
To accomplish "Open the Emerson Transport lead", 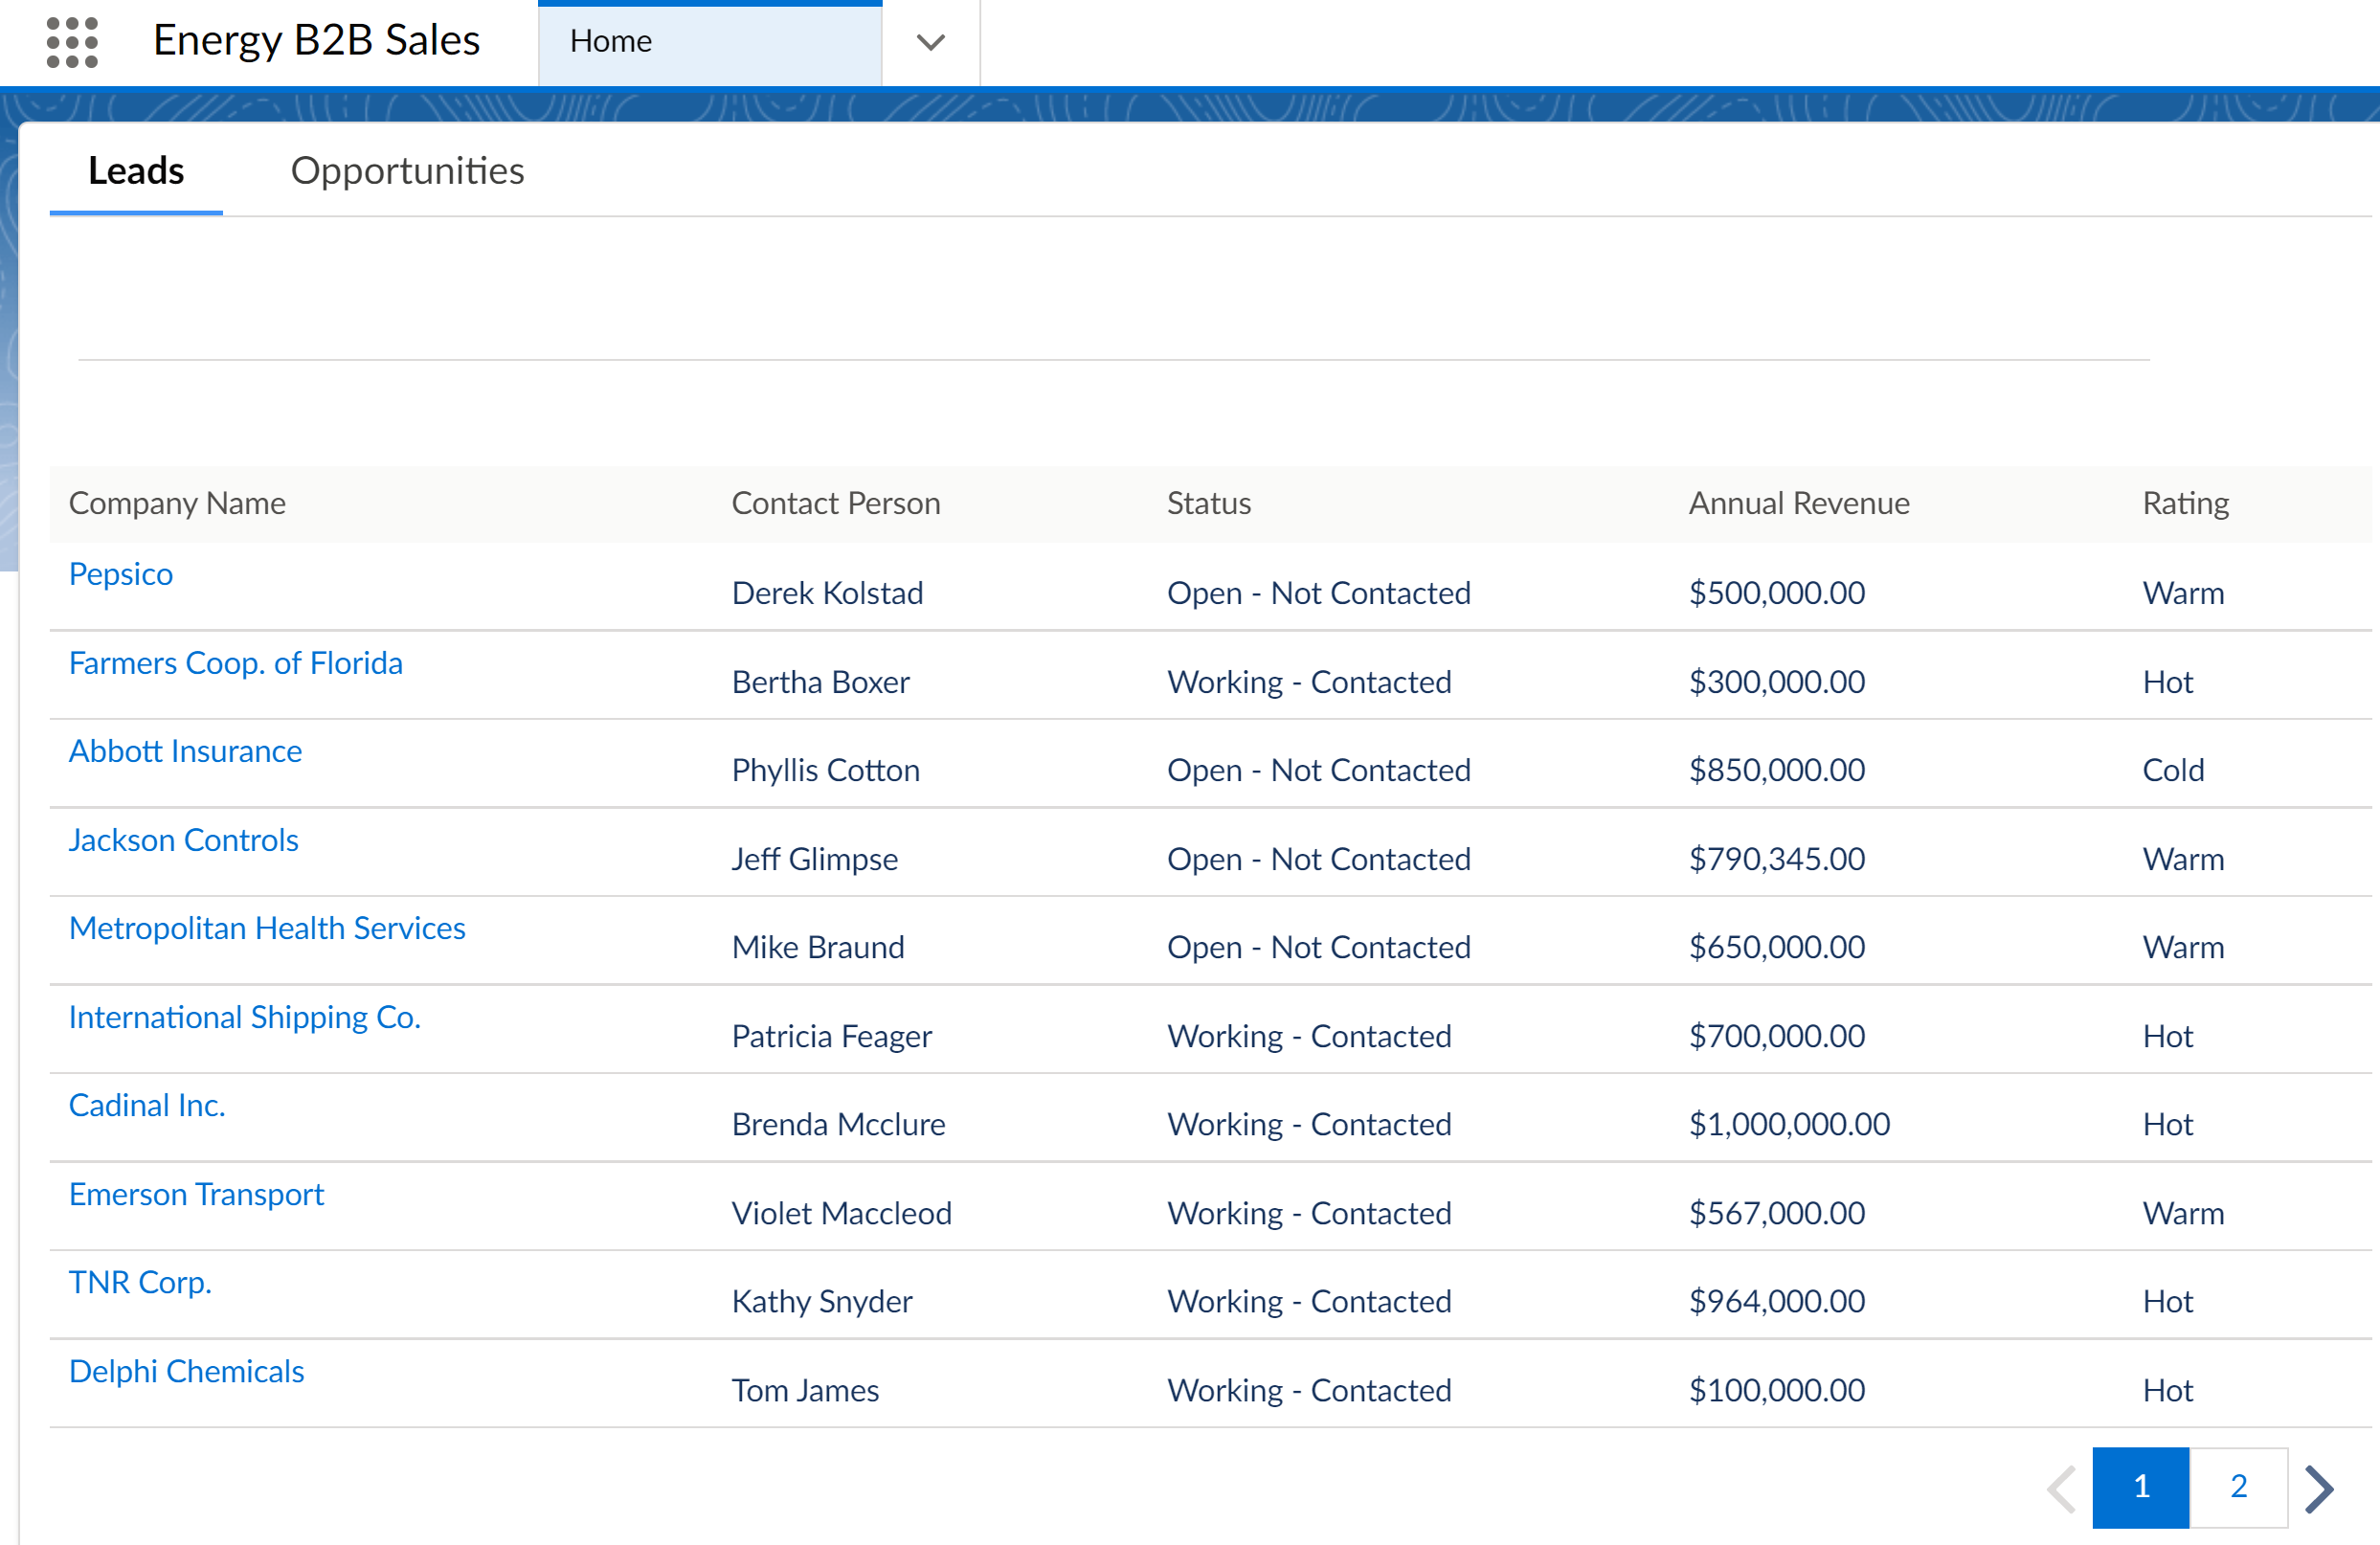I will (x=197, y=1194).
